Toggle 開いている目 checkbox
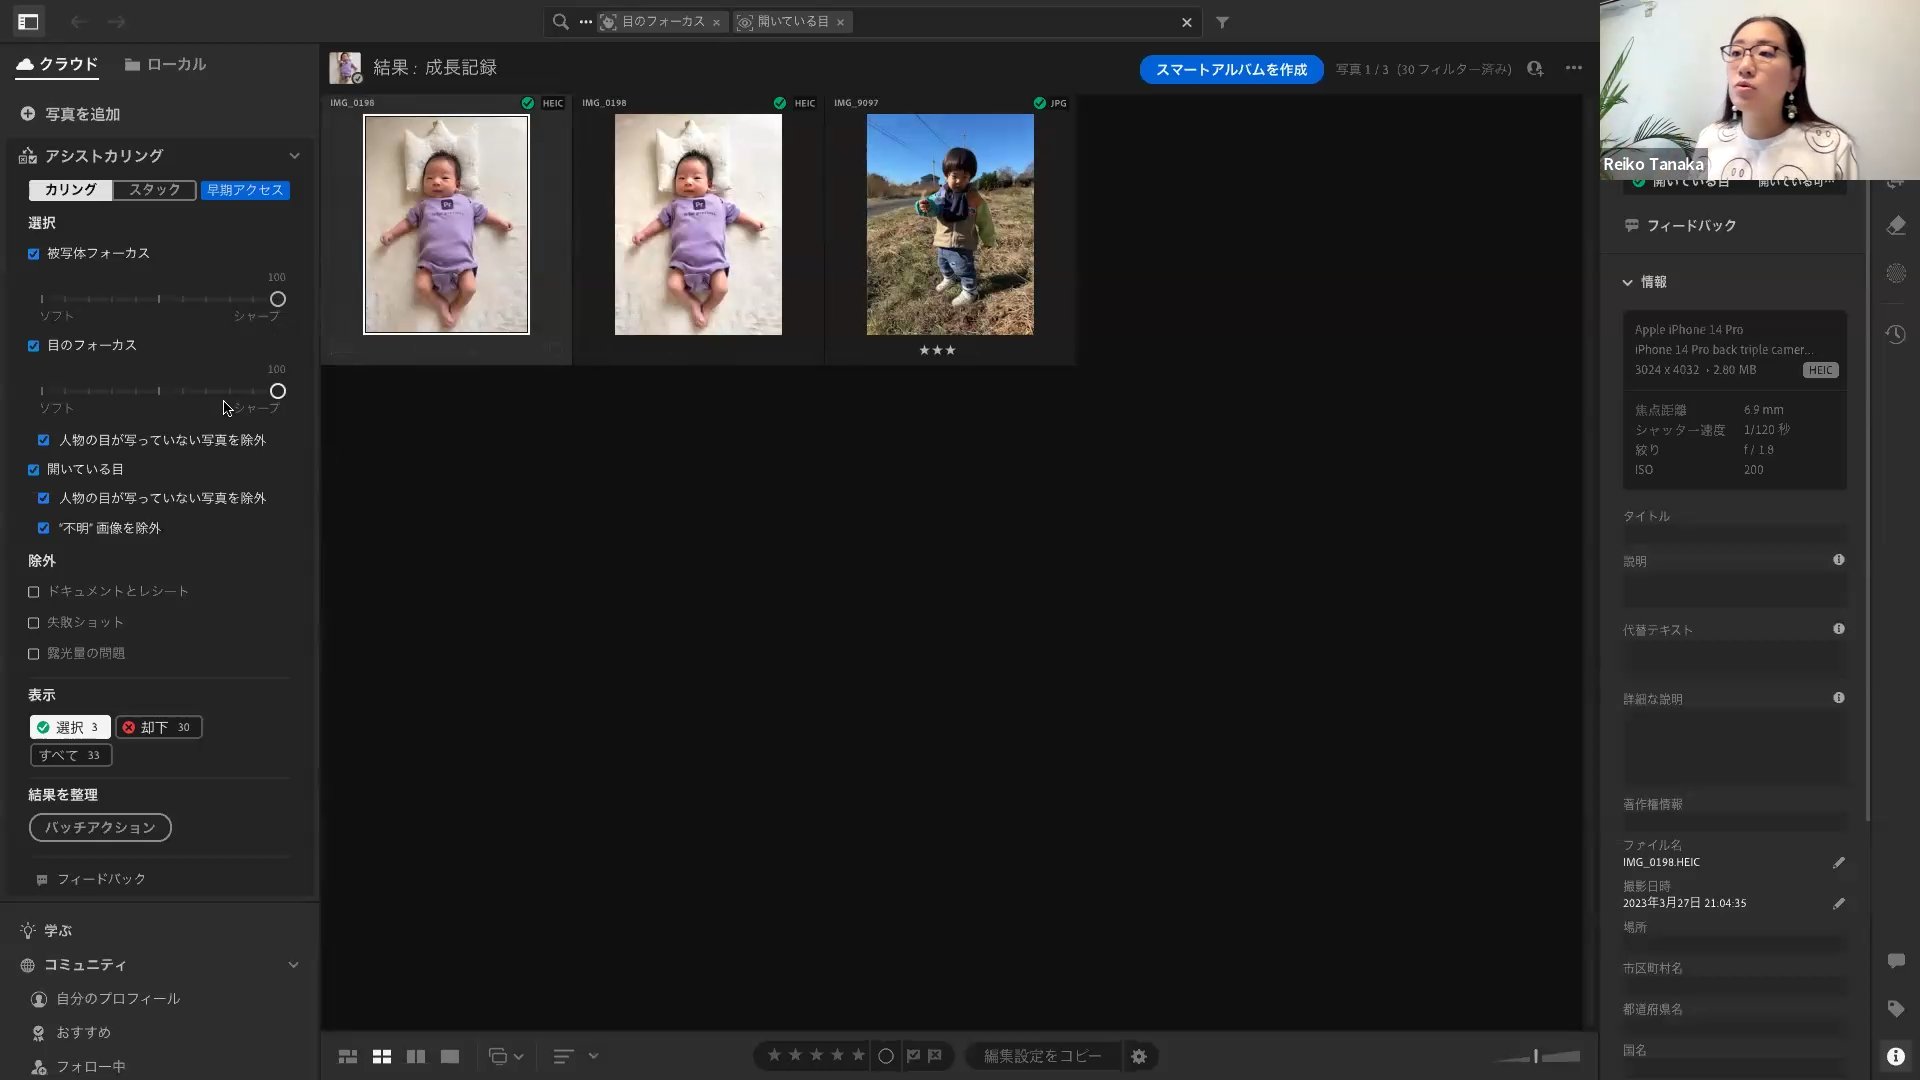 [34, 470]
